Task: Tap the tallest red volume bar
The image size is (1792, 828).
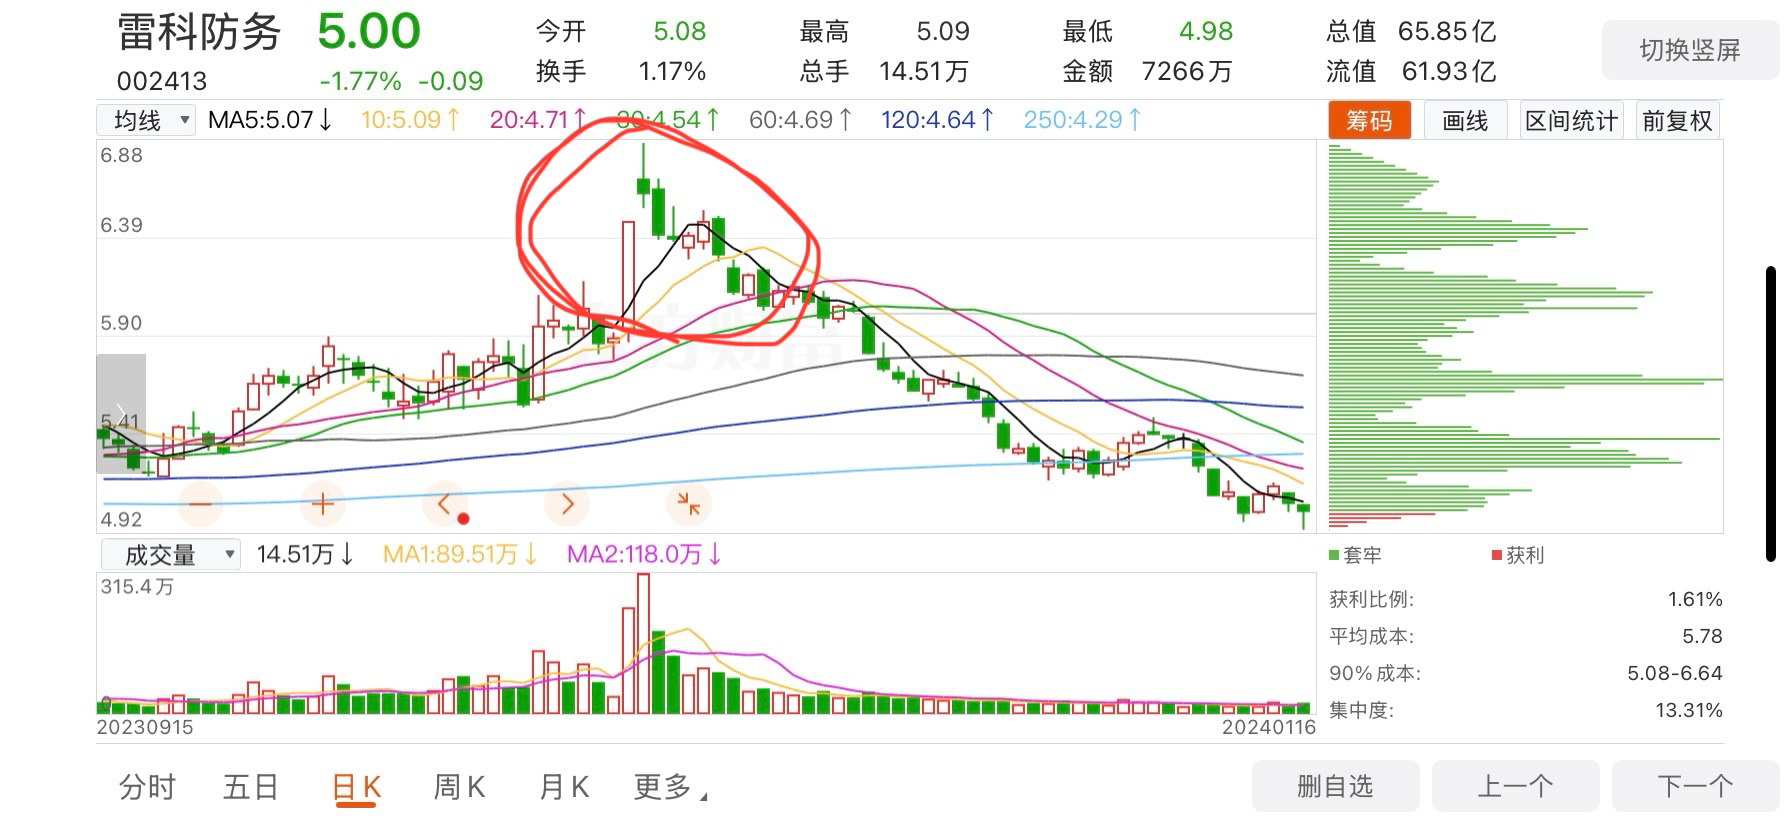Action: pyautogui.click(x=643, y=643)
